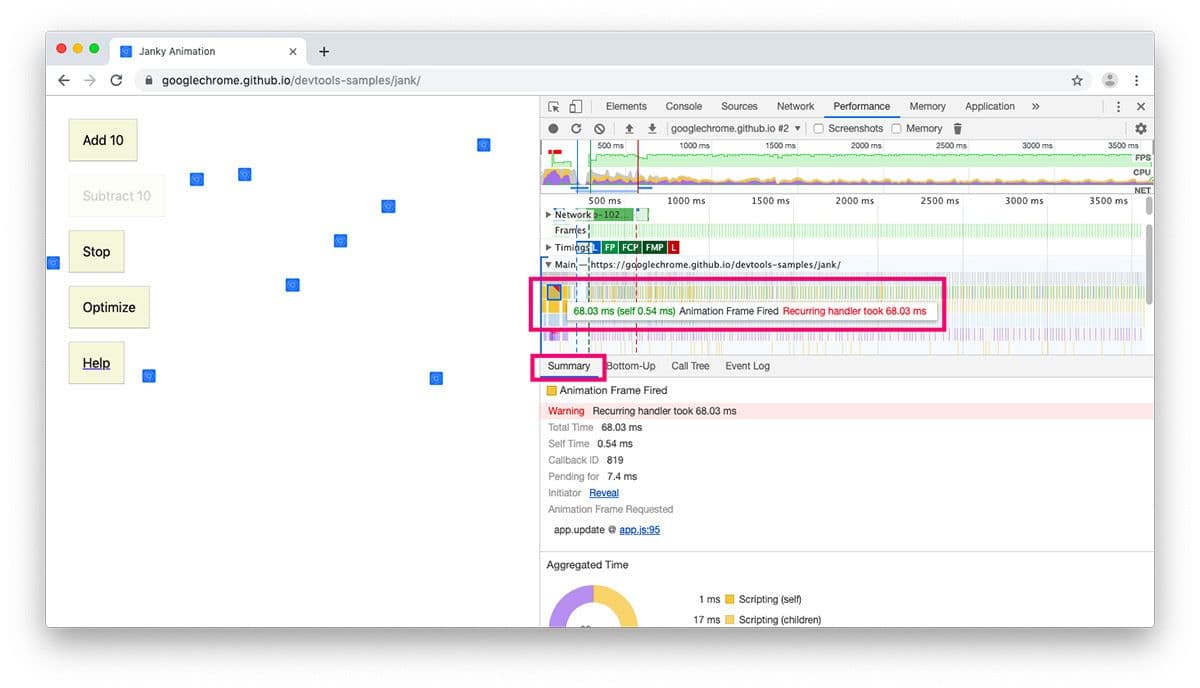This screenshot has width=1200, height=688.
Task: Click the Optimize button on the page
Action: point(109,307)
